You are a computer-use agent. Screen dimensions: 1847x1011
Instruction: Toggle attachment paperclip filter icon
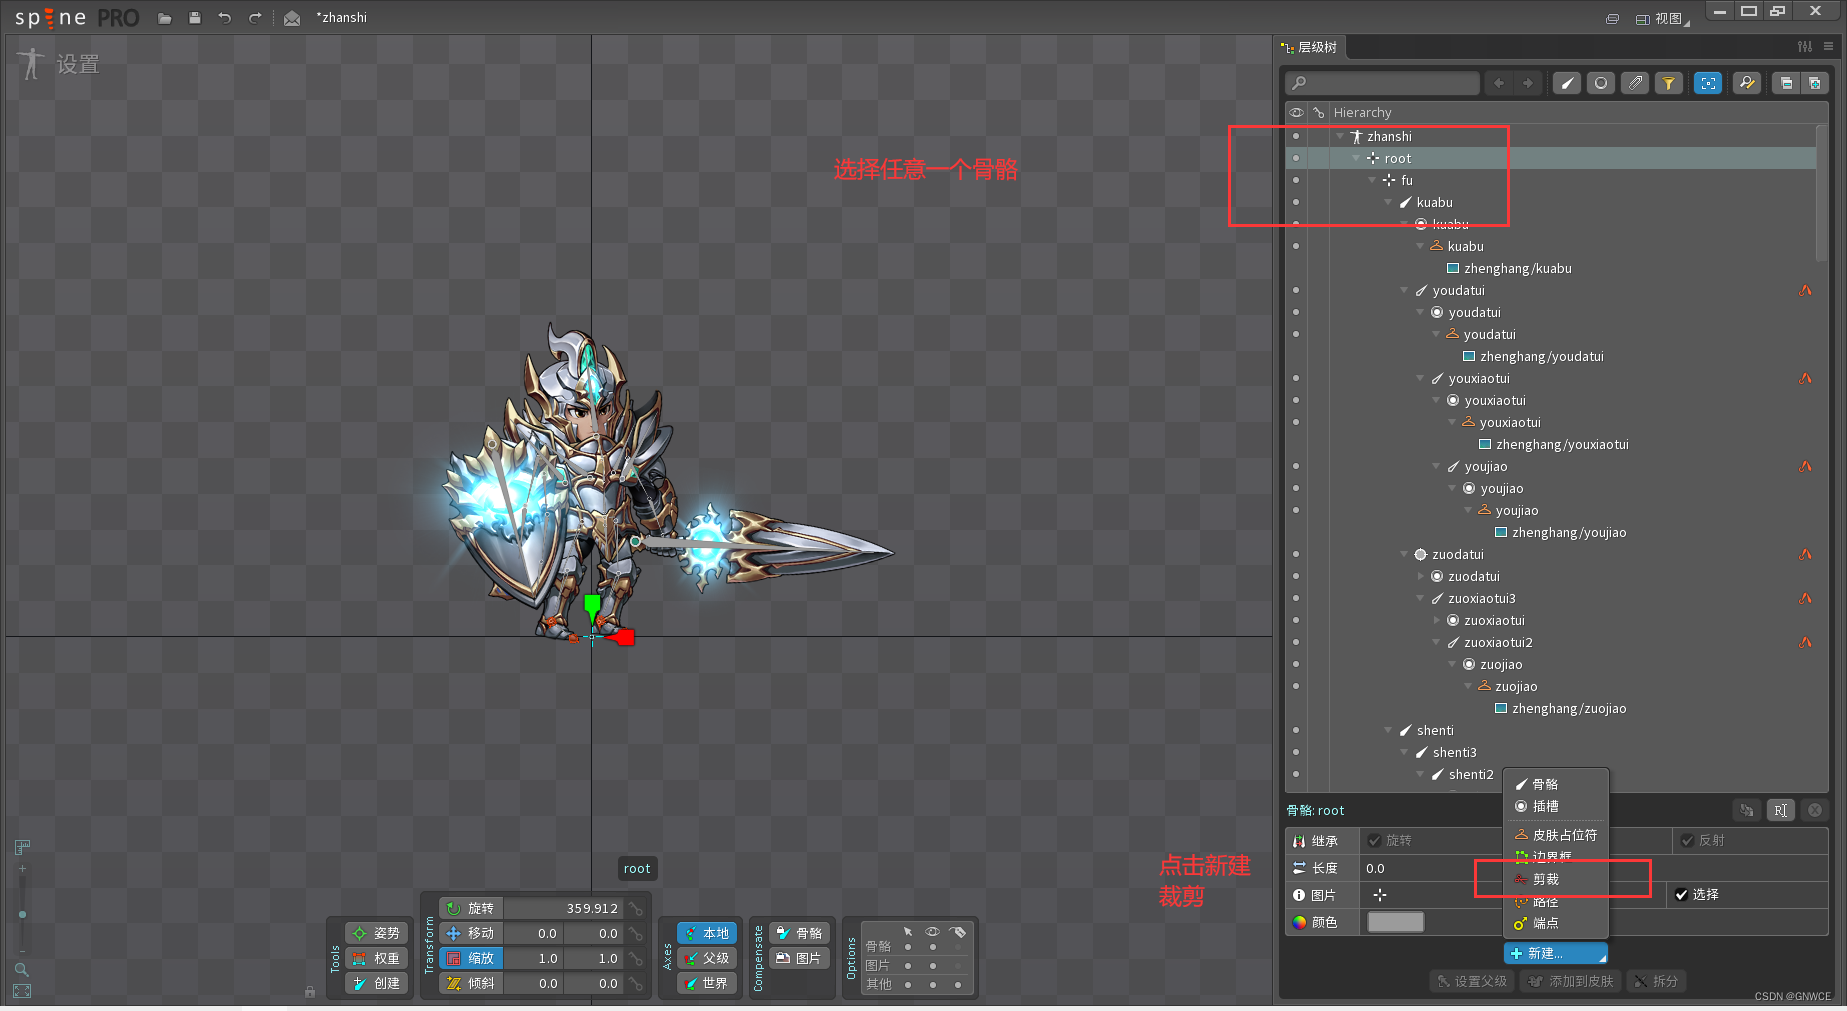(x=1635, y=83)
